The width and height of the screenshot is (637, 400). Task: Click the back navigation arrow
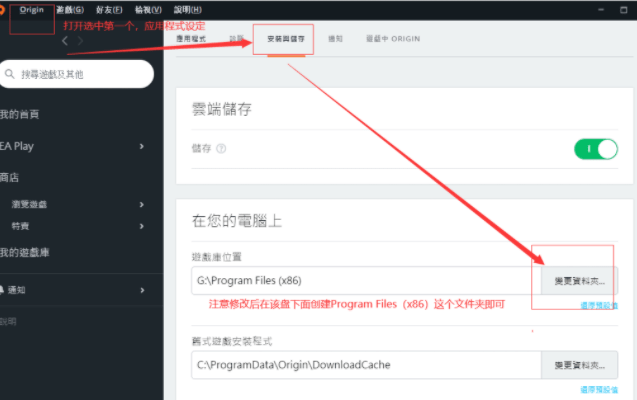point(66,41)
